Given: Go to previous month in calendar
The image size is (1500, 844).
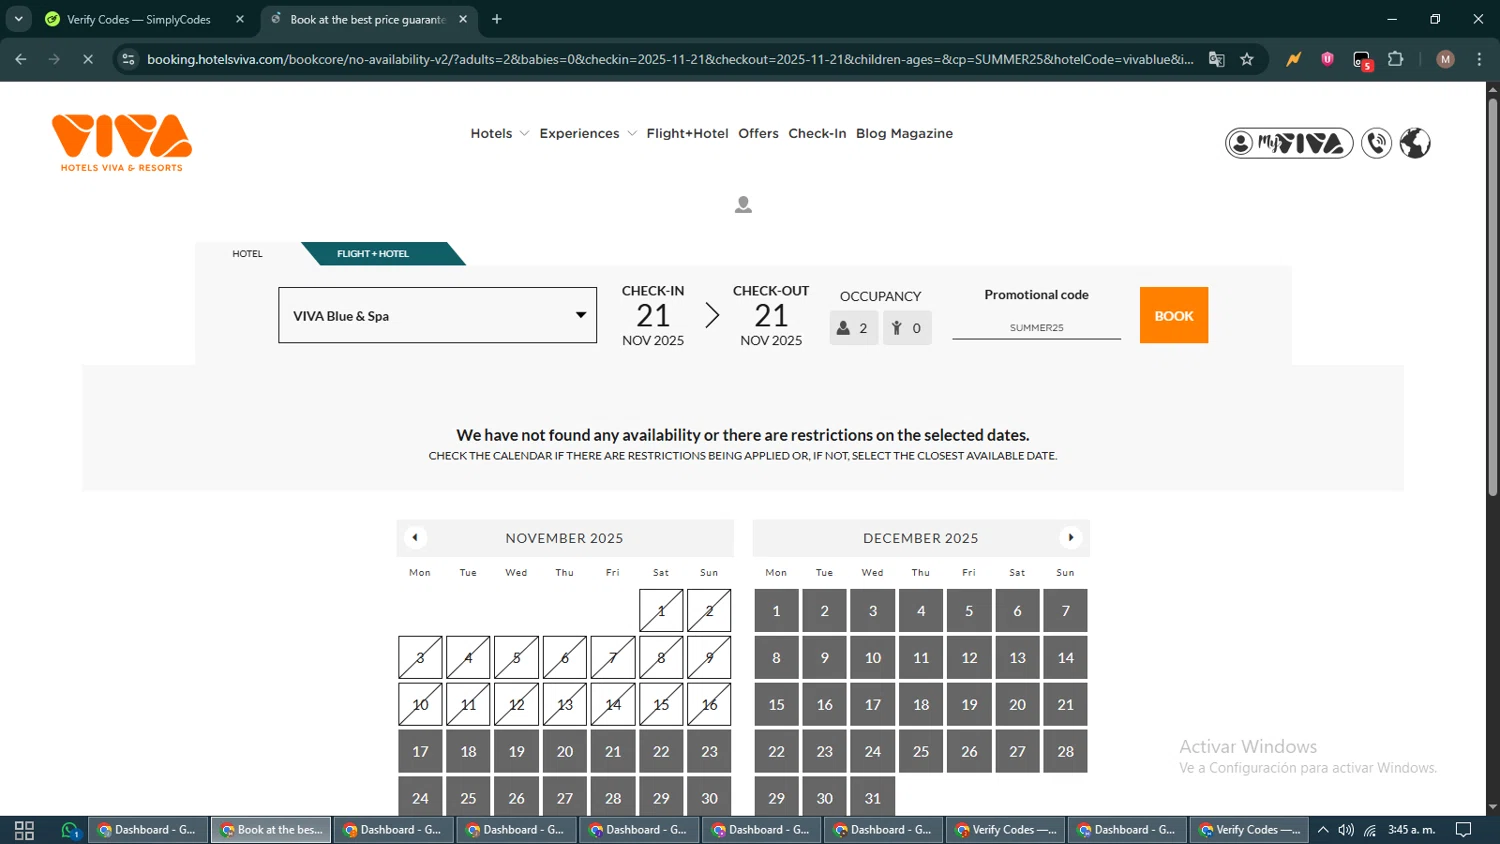Looking at the screenshot, I should click(x=415, y=538).
